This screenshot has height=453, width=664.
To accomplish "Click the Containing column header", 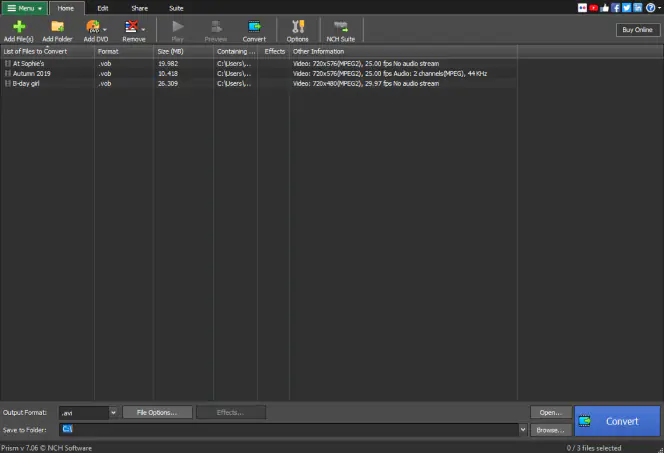I will click(x=235, y=51).
